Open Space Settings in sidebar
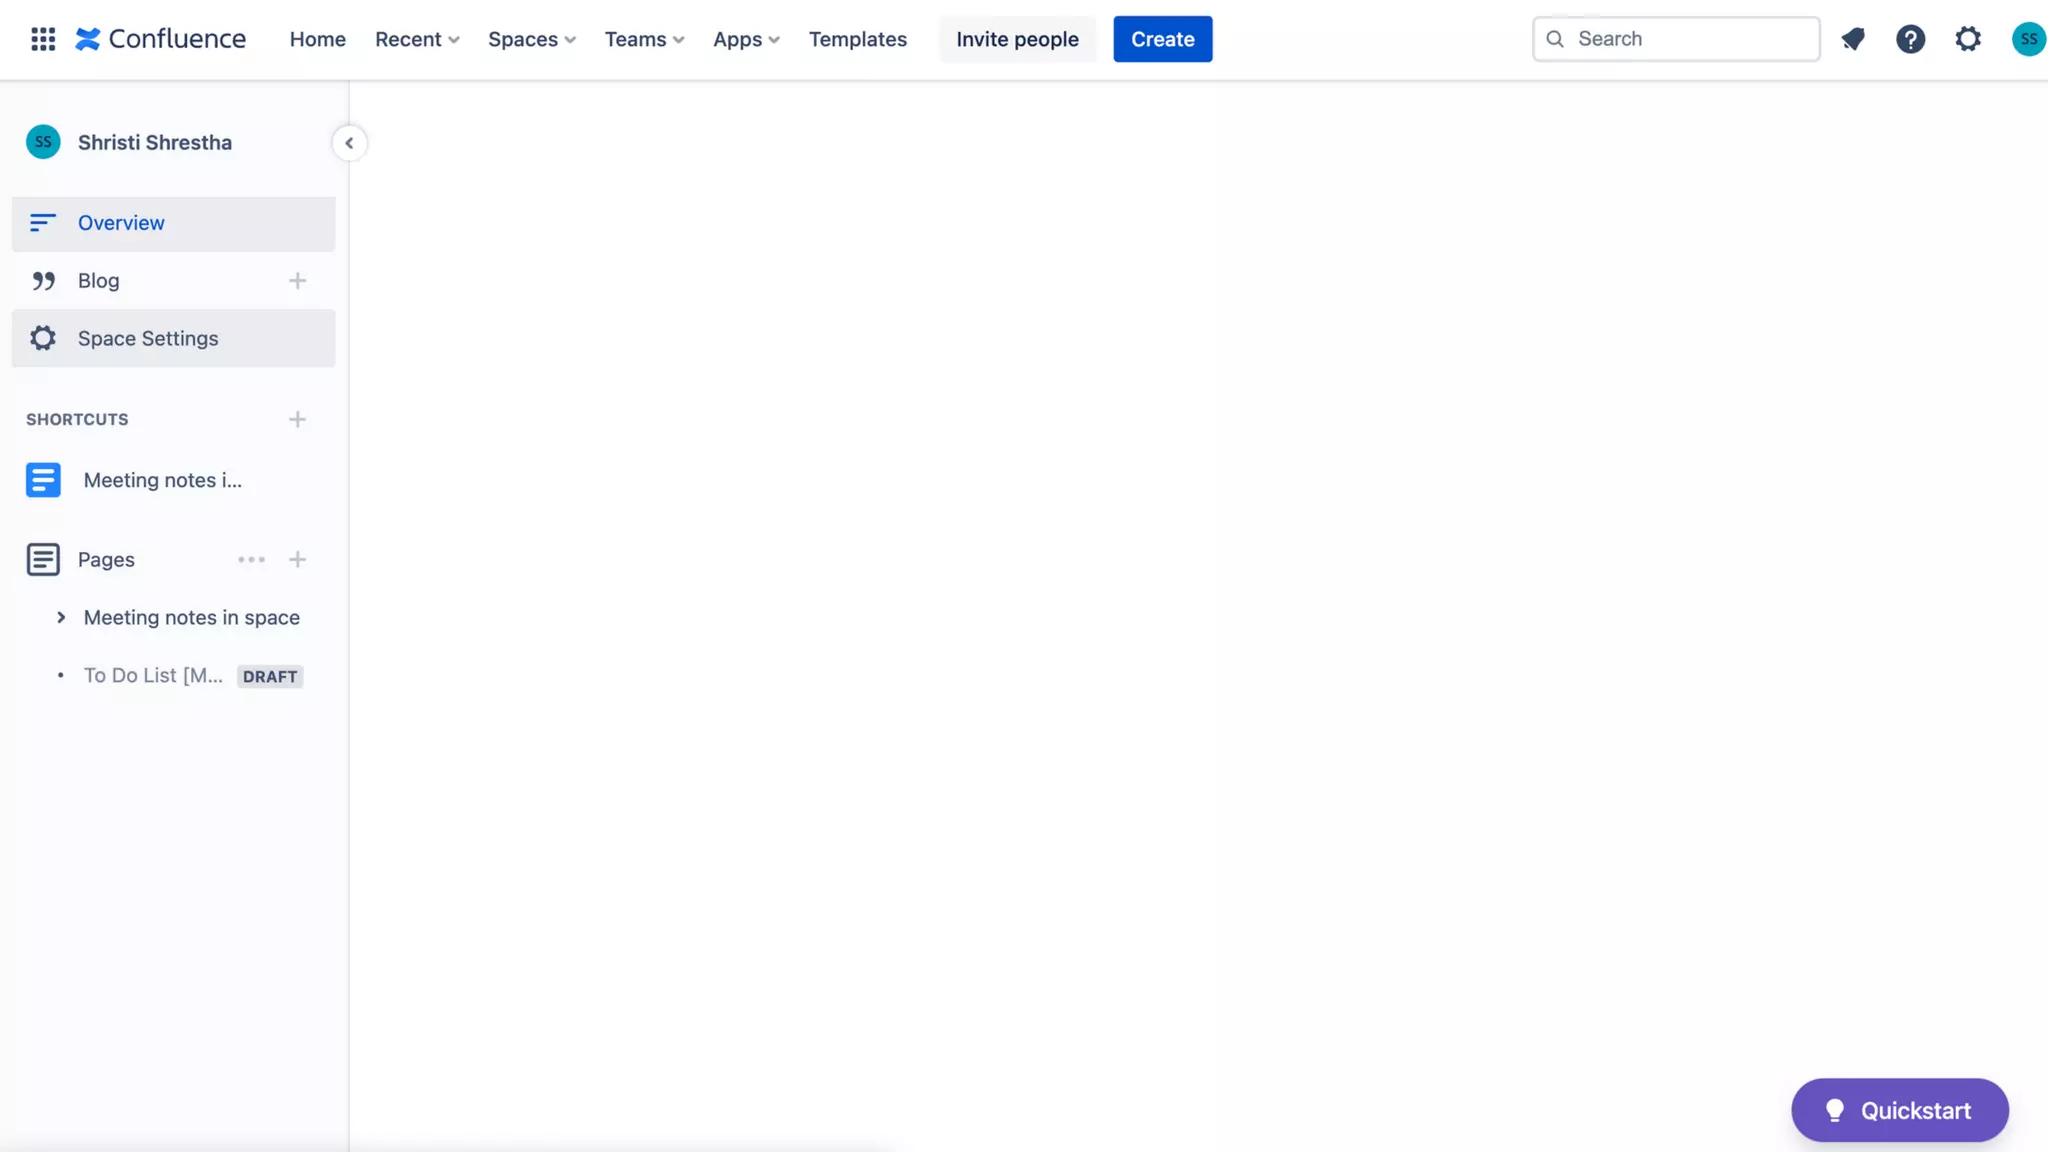The height and width of the screenshot is (1152, 2048). click(148, 339)
